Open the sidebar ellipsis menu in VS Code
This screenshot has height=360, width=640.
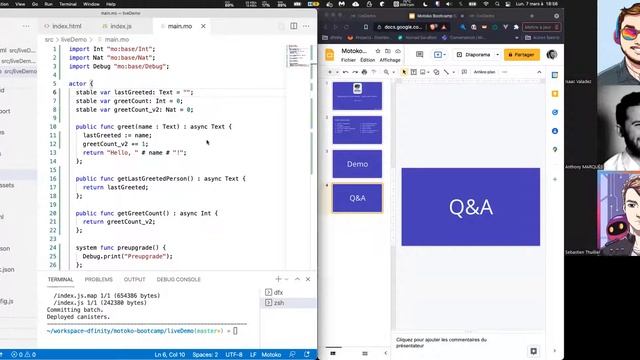(26, 26)
